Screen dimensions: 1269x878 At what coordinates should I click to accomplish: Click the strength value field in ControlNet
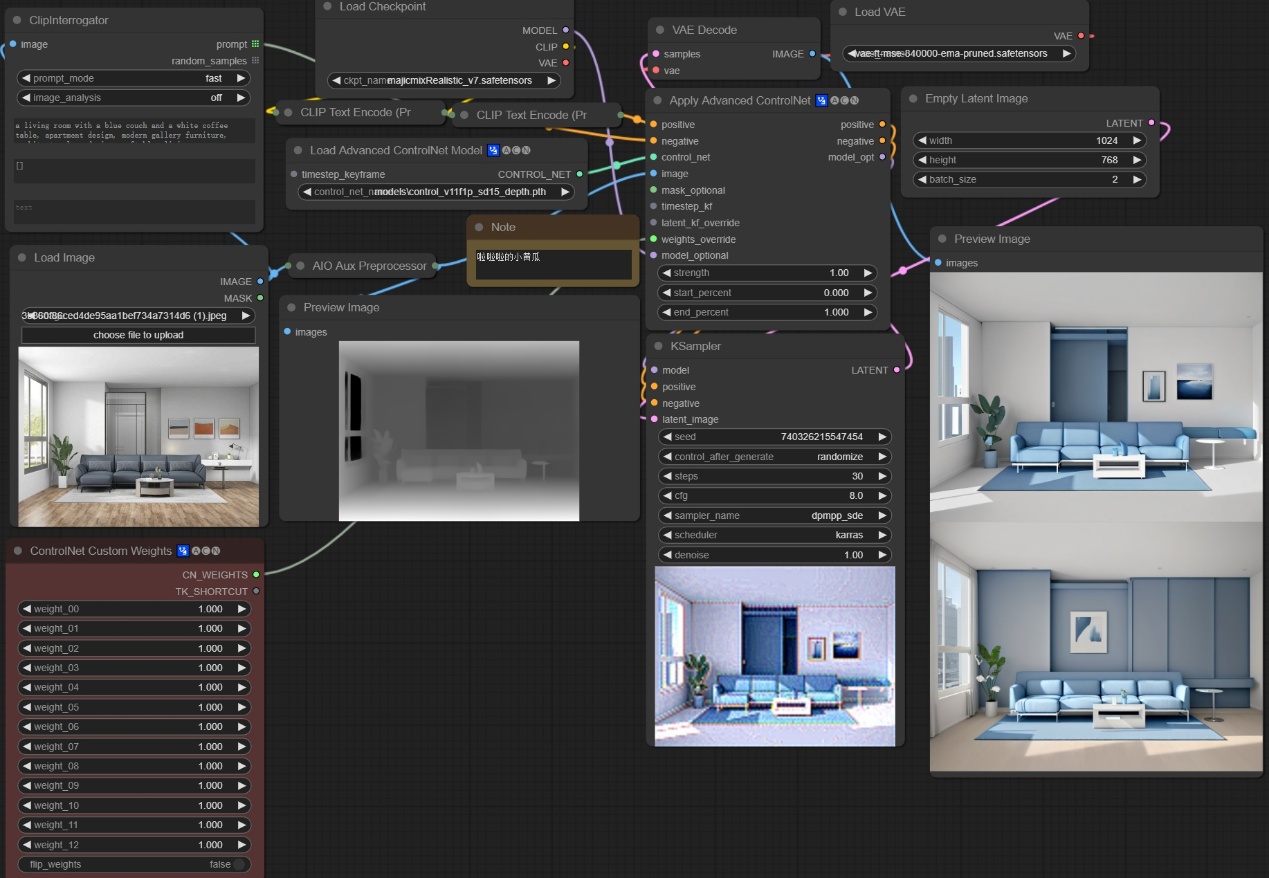[x=767, y=273]
